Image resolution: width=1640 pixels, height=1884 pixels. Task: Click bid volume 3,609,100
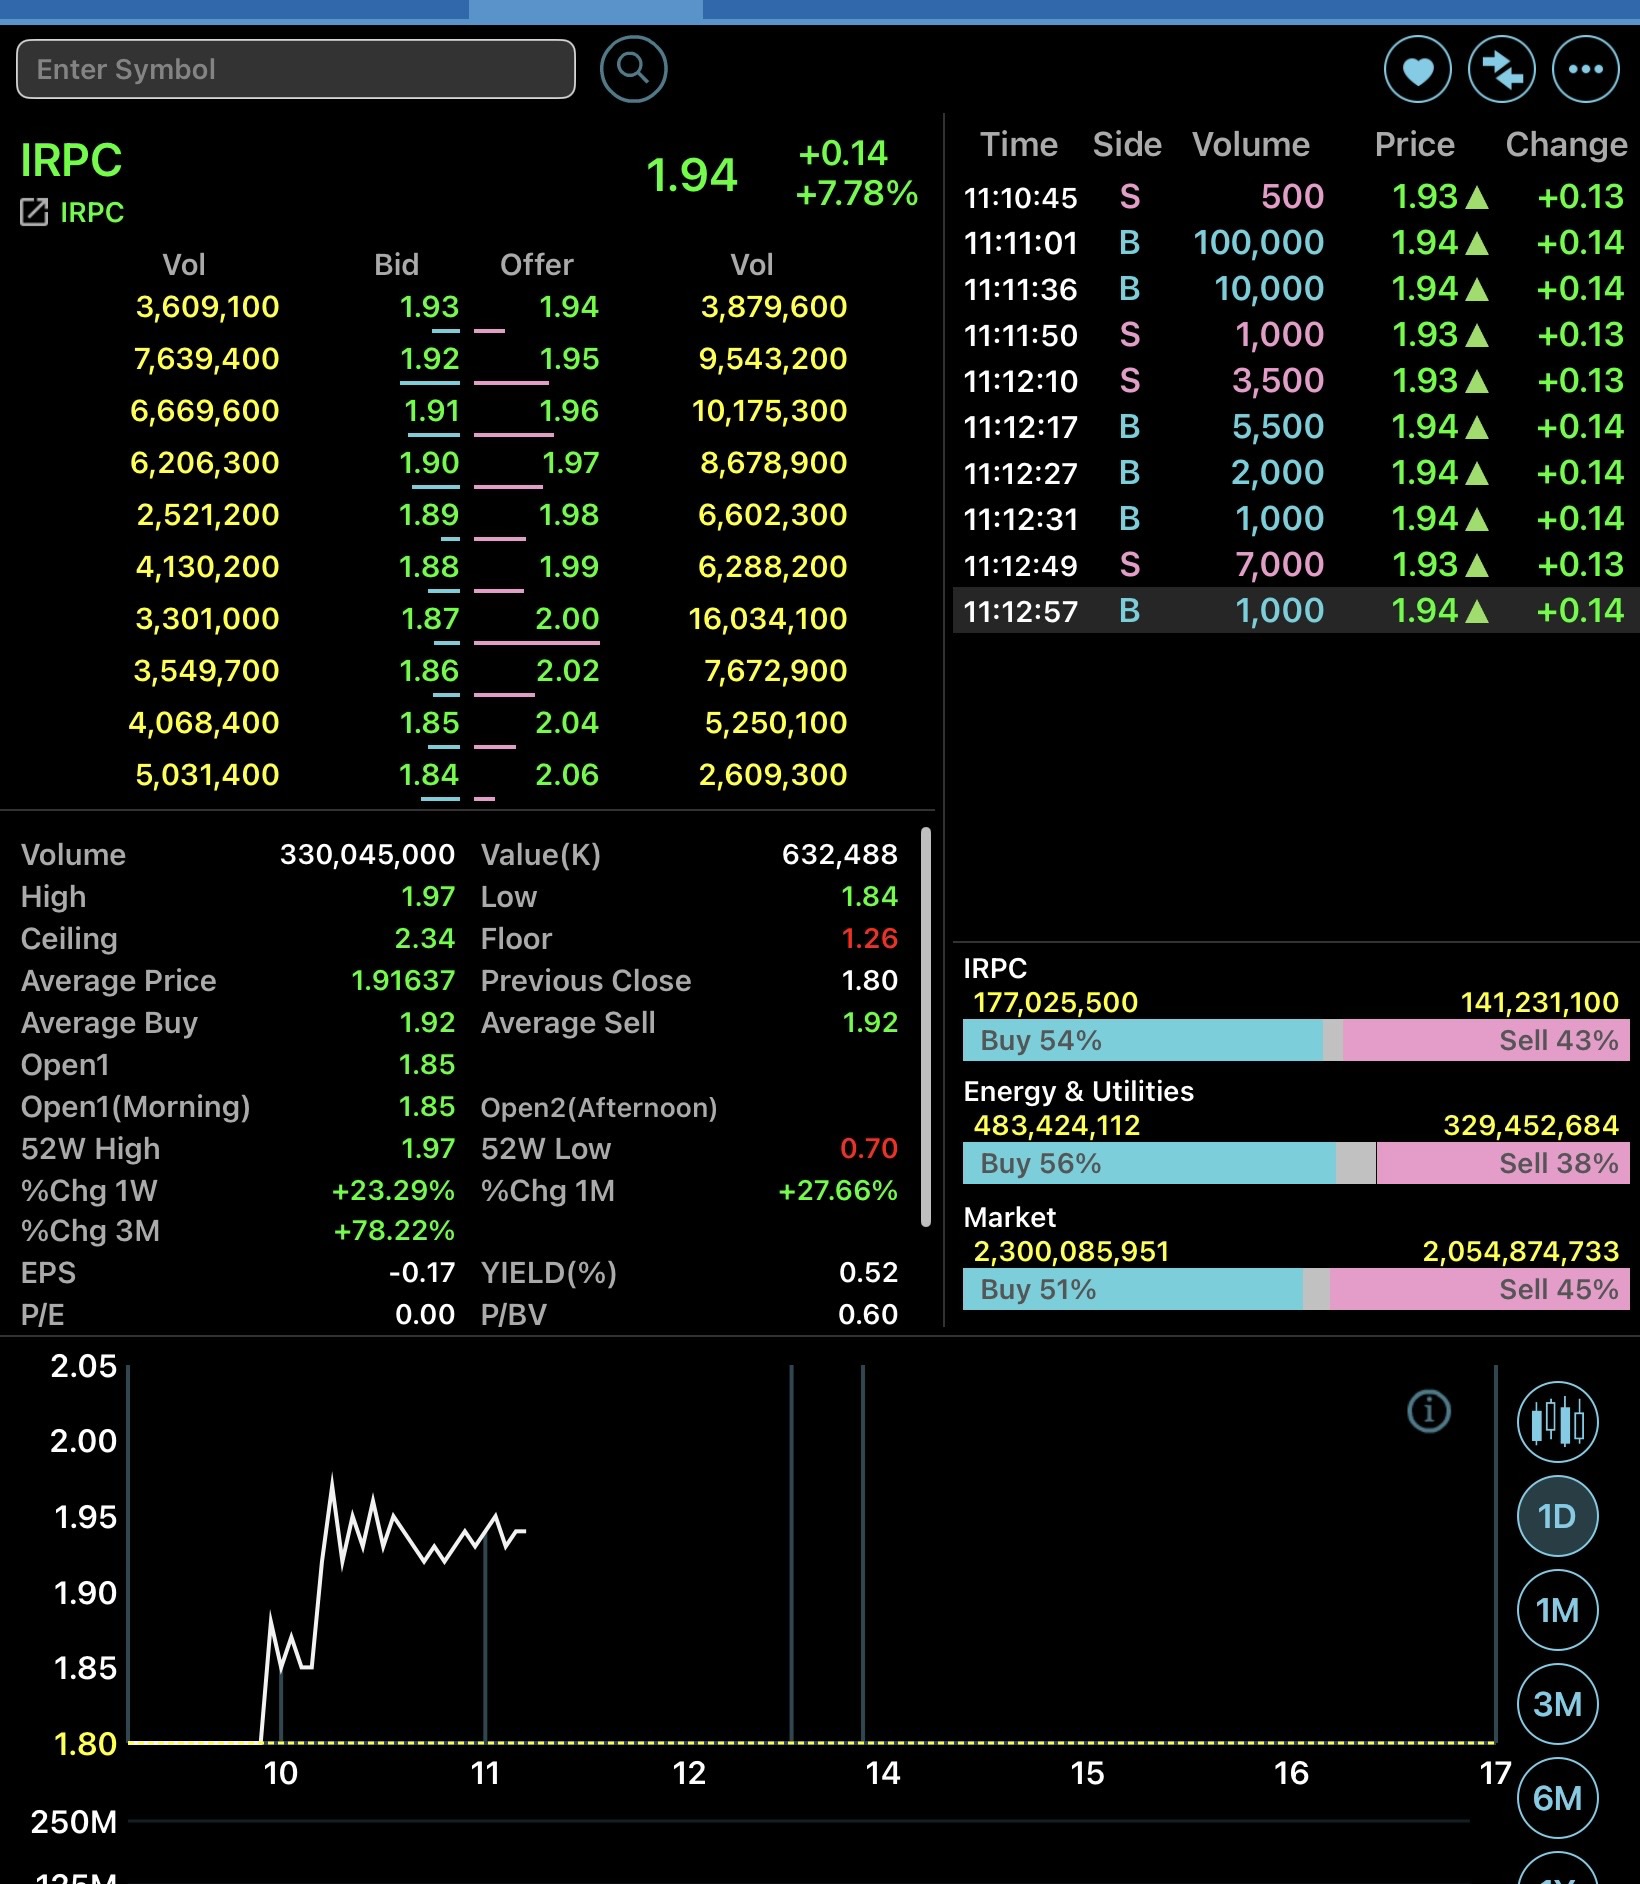click(x=207, y=307)
